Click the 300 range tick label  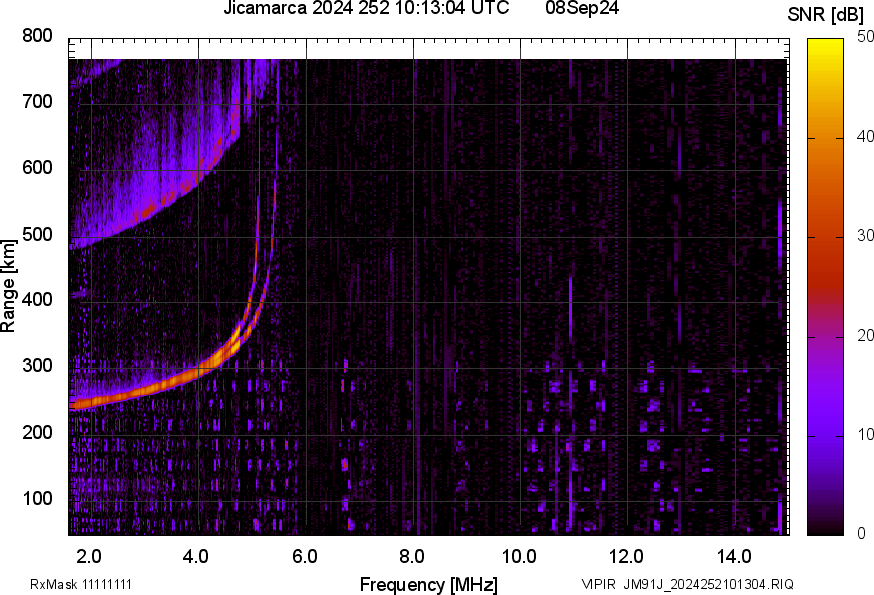[37, 366]
